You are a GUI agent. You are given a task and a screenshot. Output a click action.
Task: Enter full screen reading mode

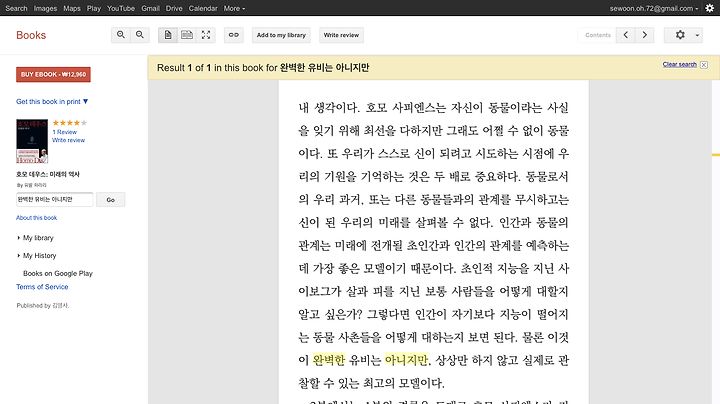[206, 35]
